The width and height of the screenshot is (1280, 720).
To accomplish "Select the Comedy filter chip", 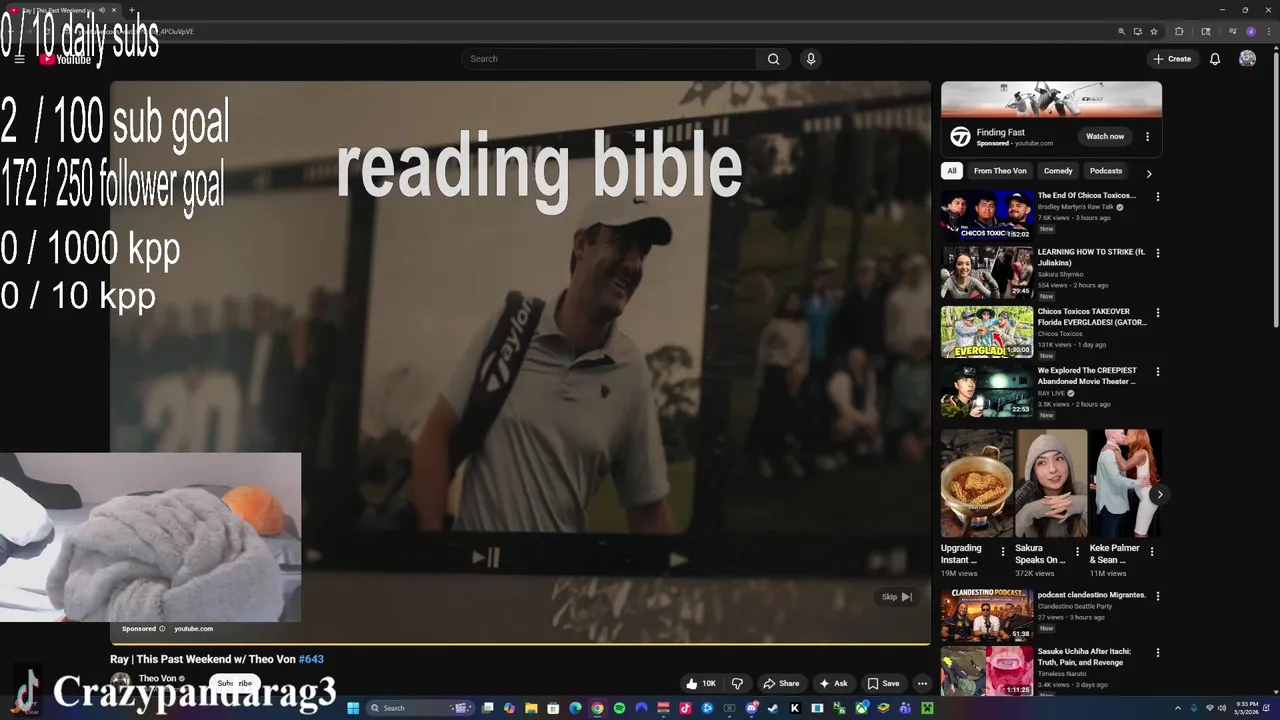I will click(x=1058, y=171).
